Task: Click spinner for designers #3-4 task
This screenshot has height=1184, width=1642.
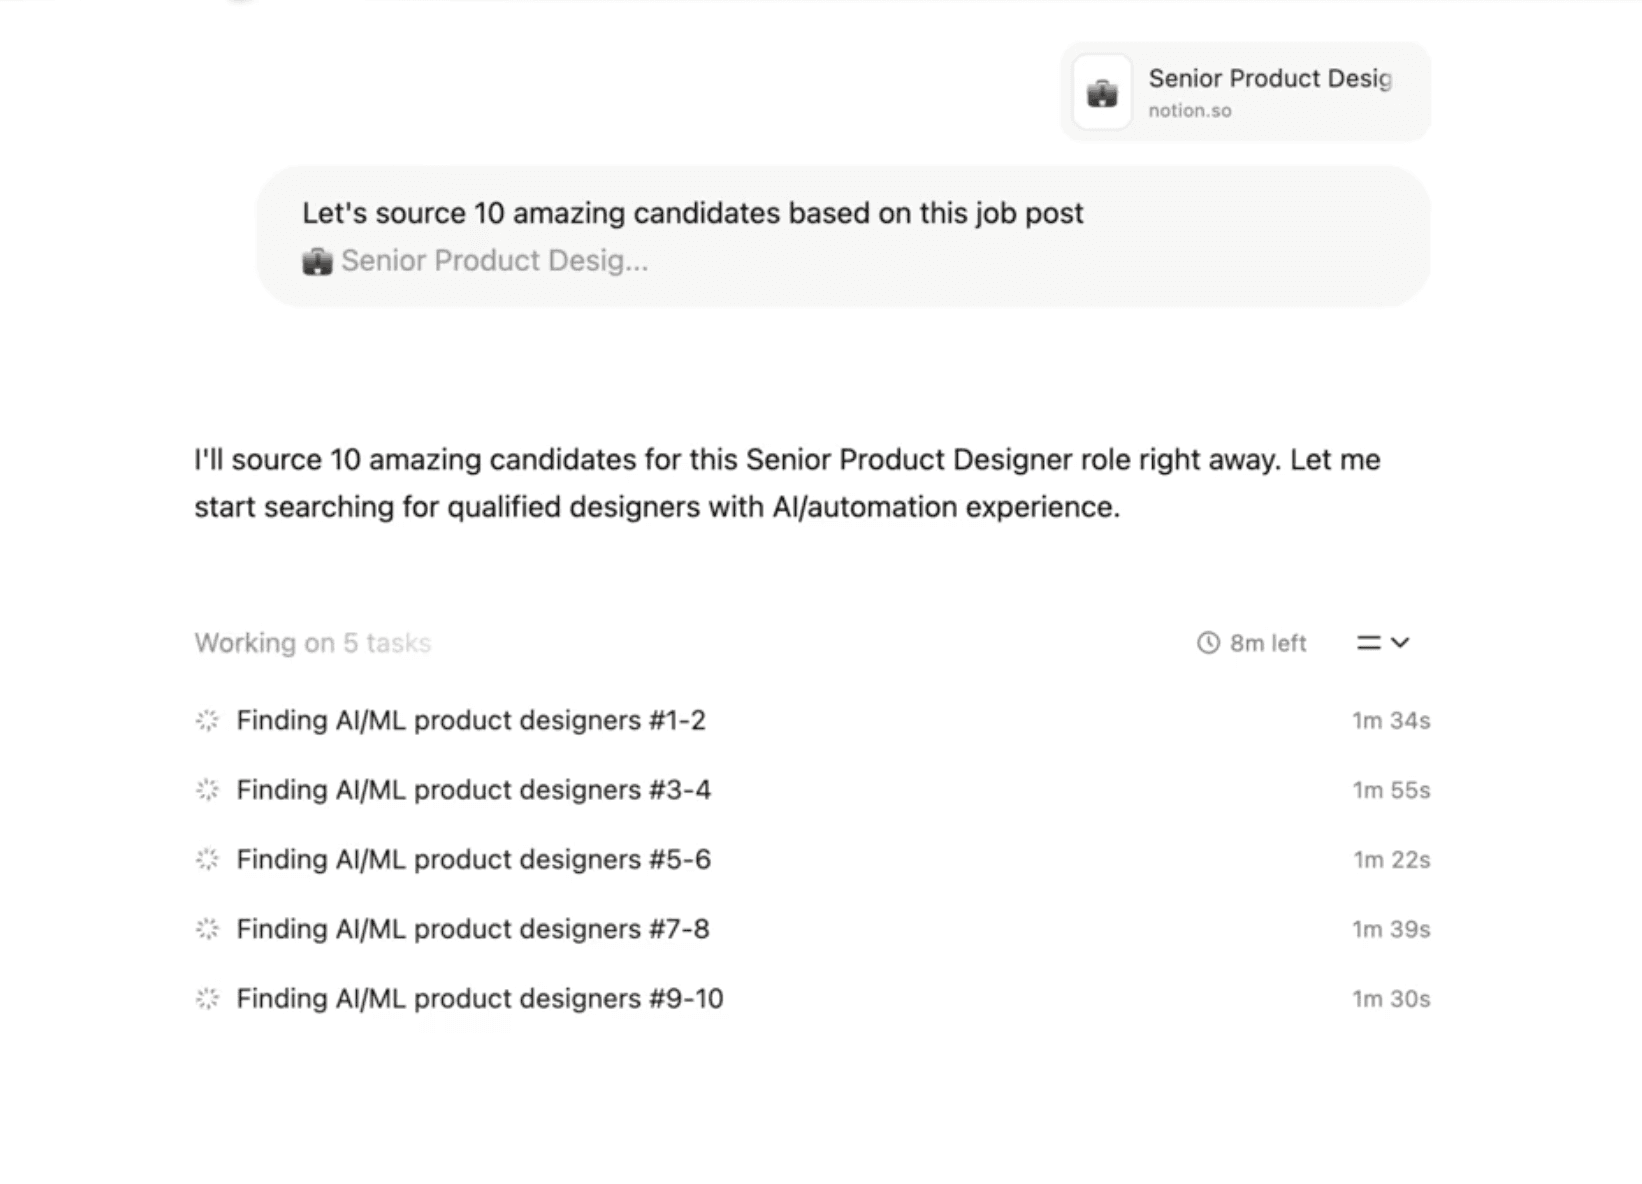Action: pyautogui.click(x=207, y=790)
